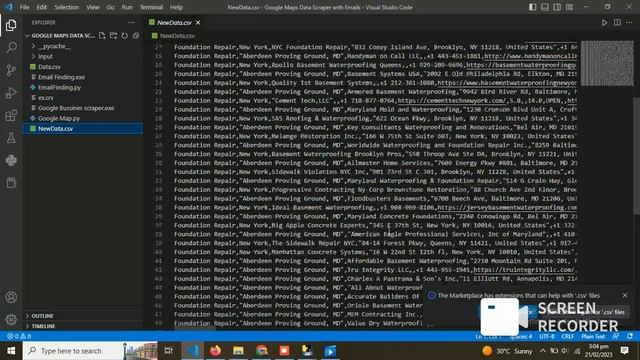Refresh the Explorer file tree
The image size is (640, 360).
coord(124,36)
